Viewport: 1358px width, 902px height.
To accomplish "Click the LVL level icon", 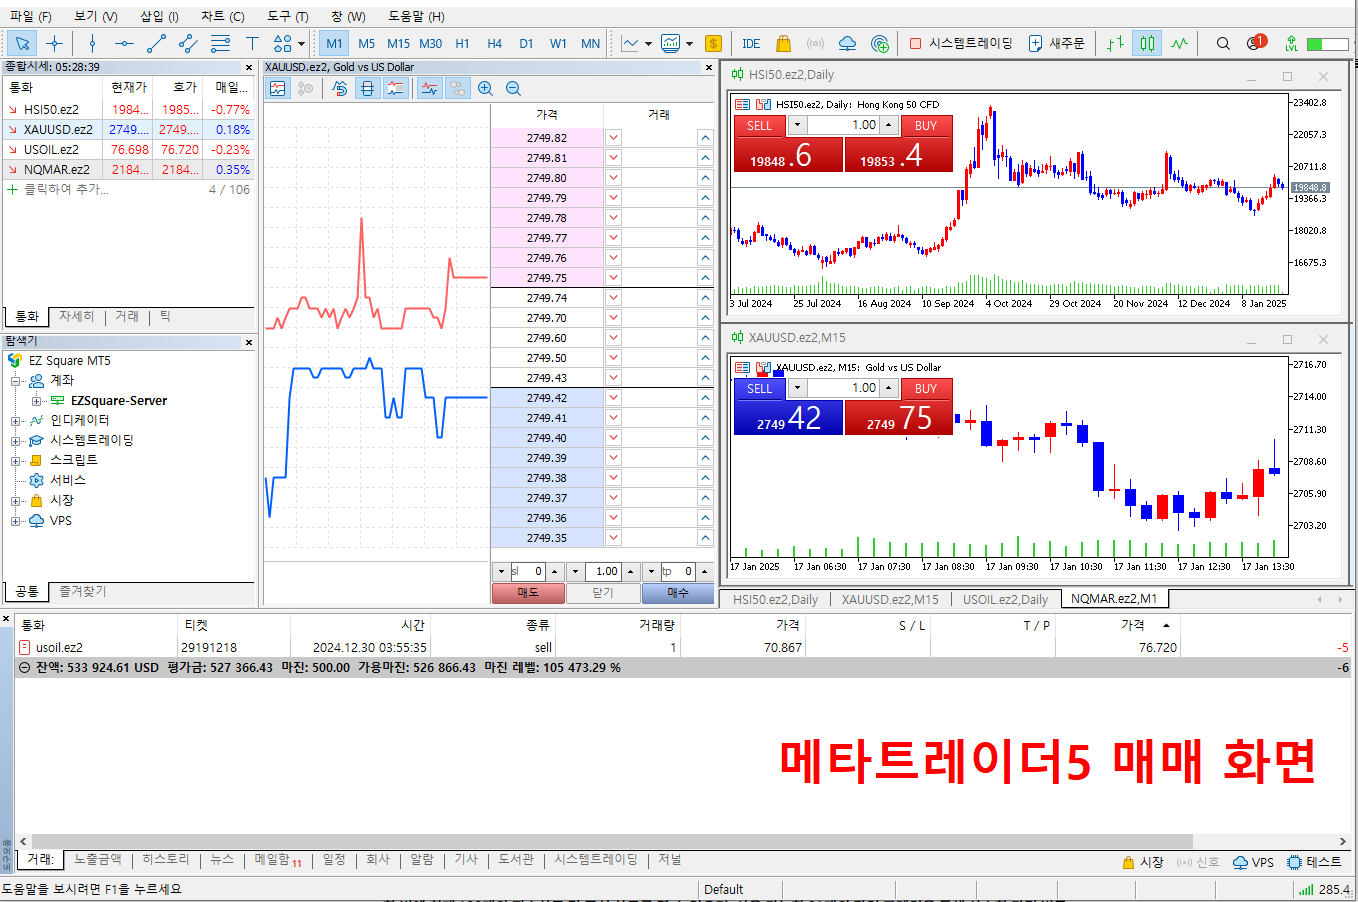I will pyautogui.click(x=1291, y=43).
